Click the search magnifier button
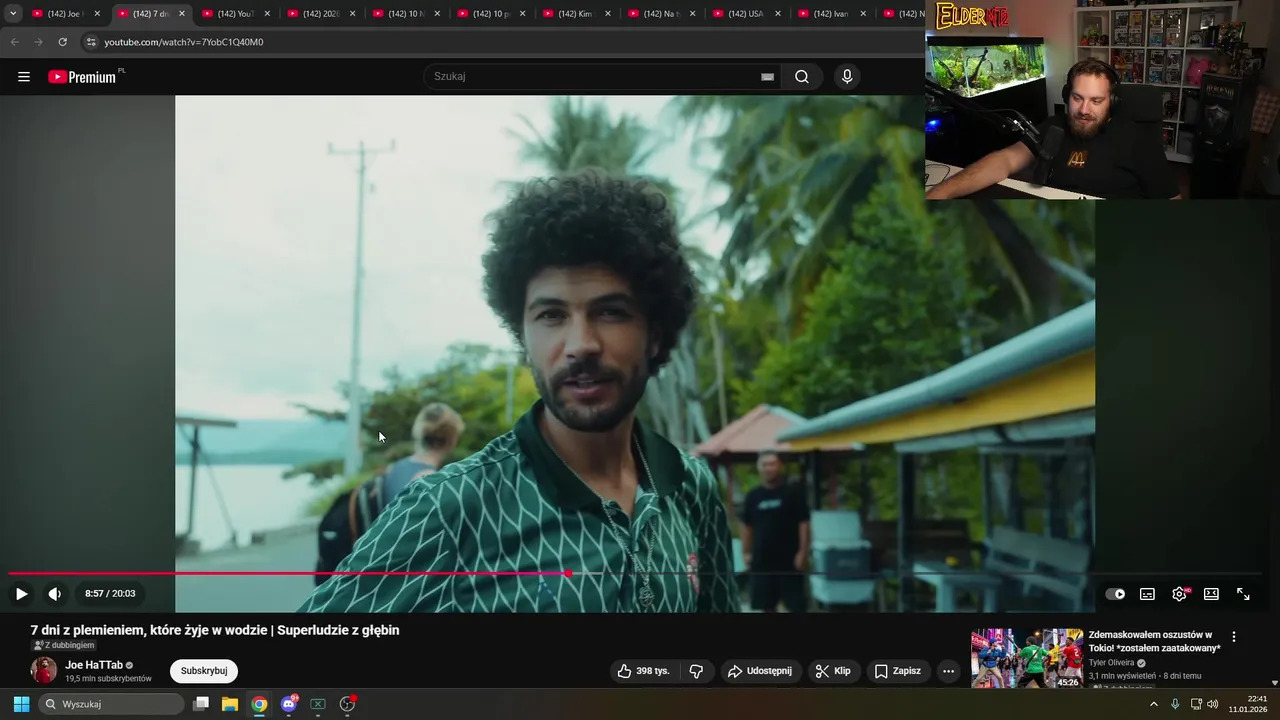The height and width of the screenshot is (720, 1280). click(x=802, y=77)
